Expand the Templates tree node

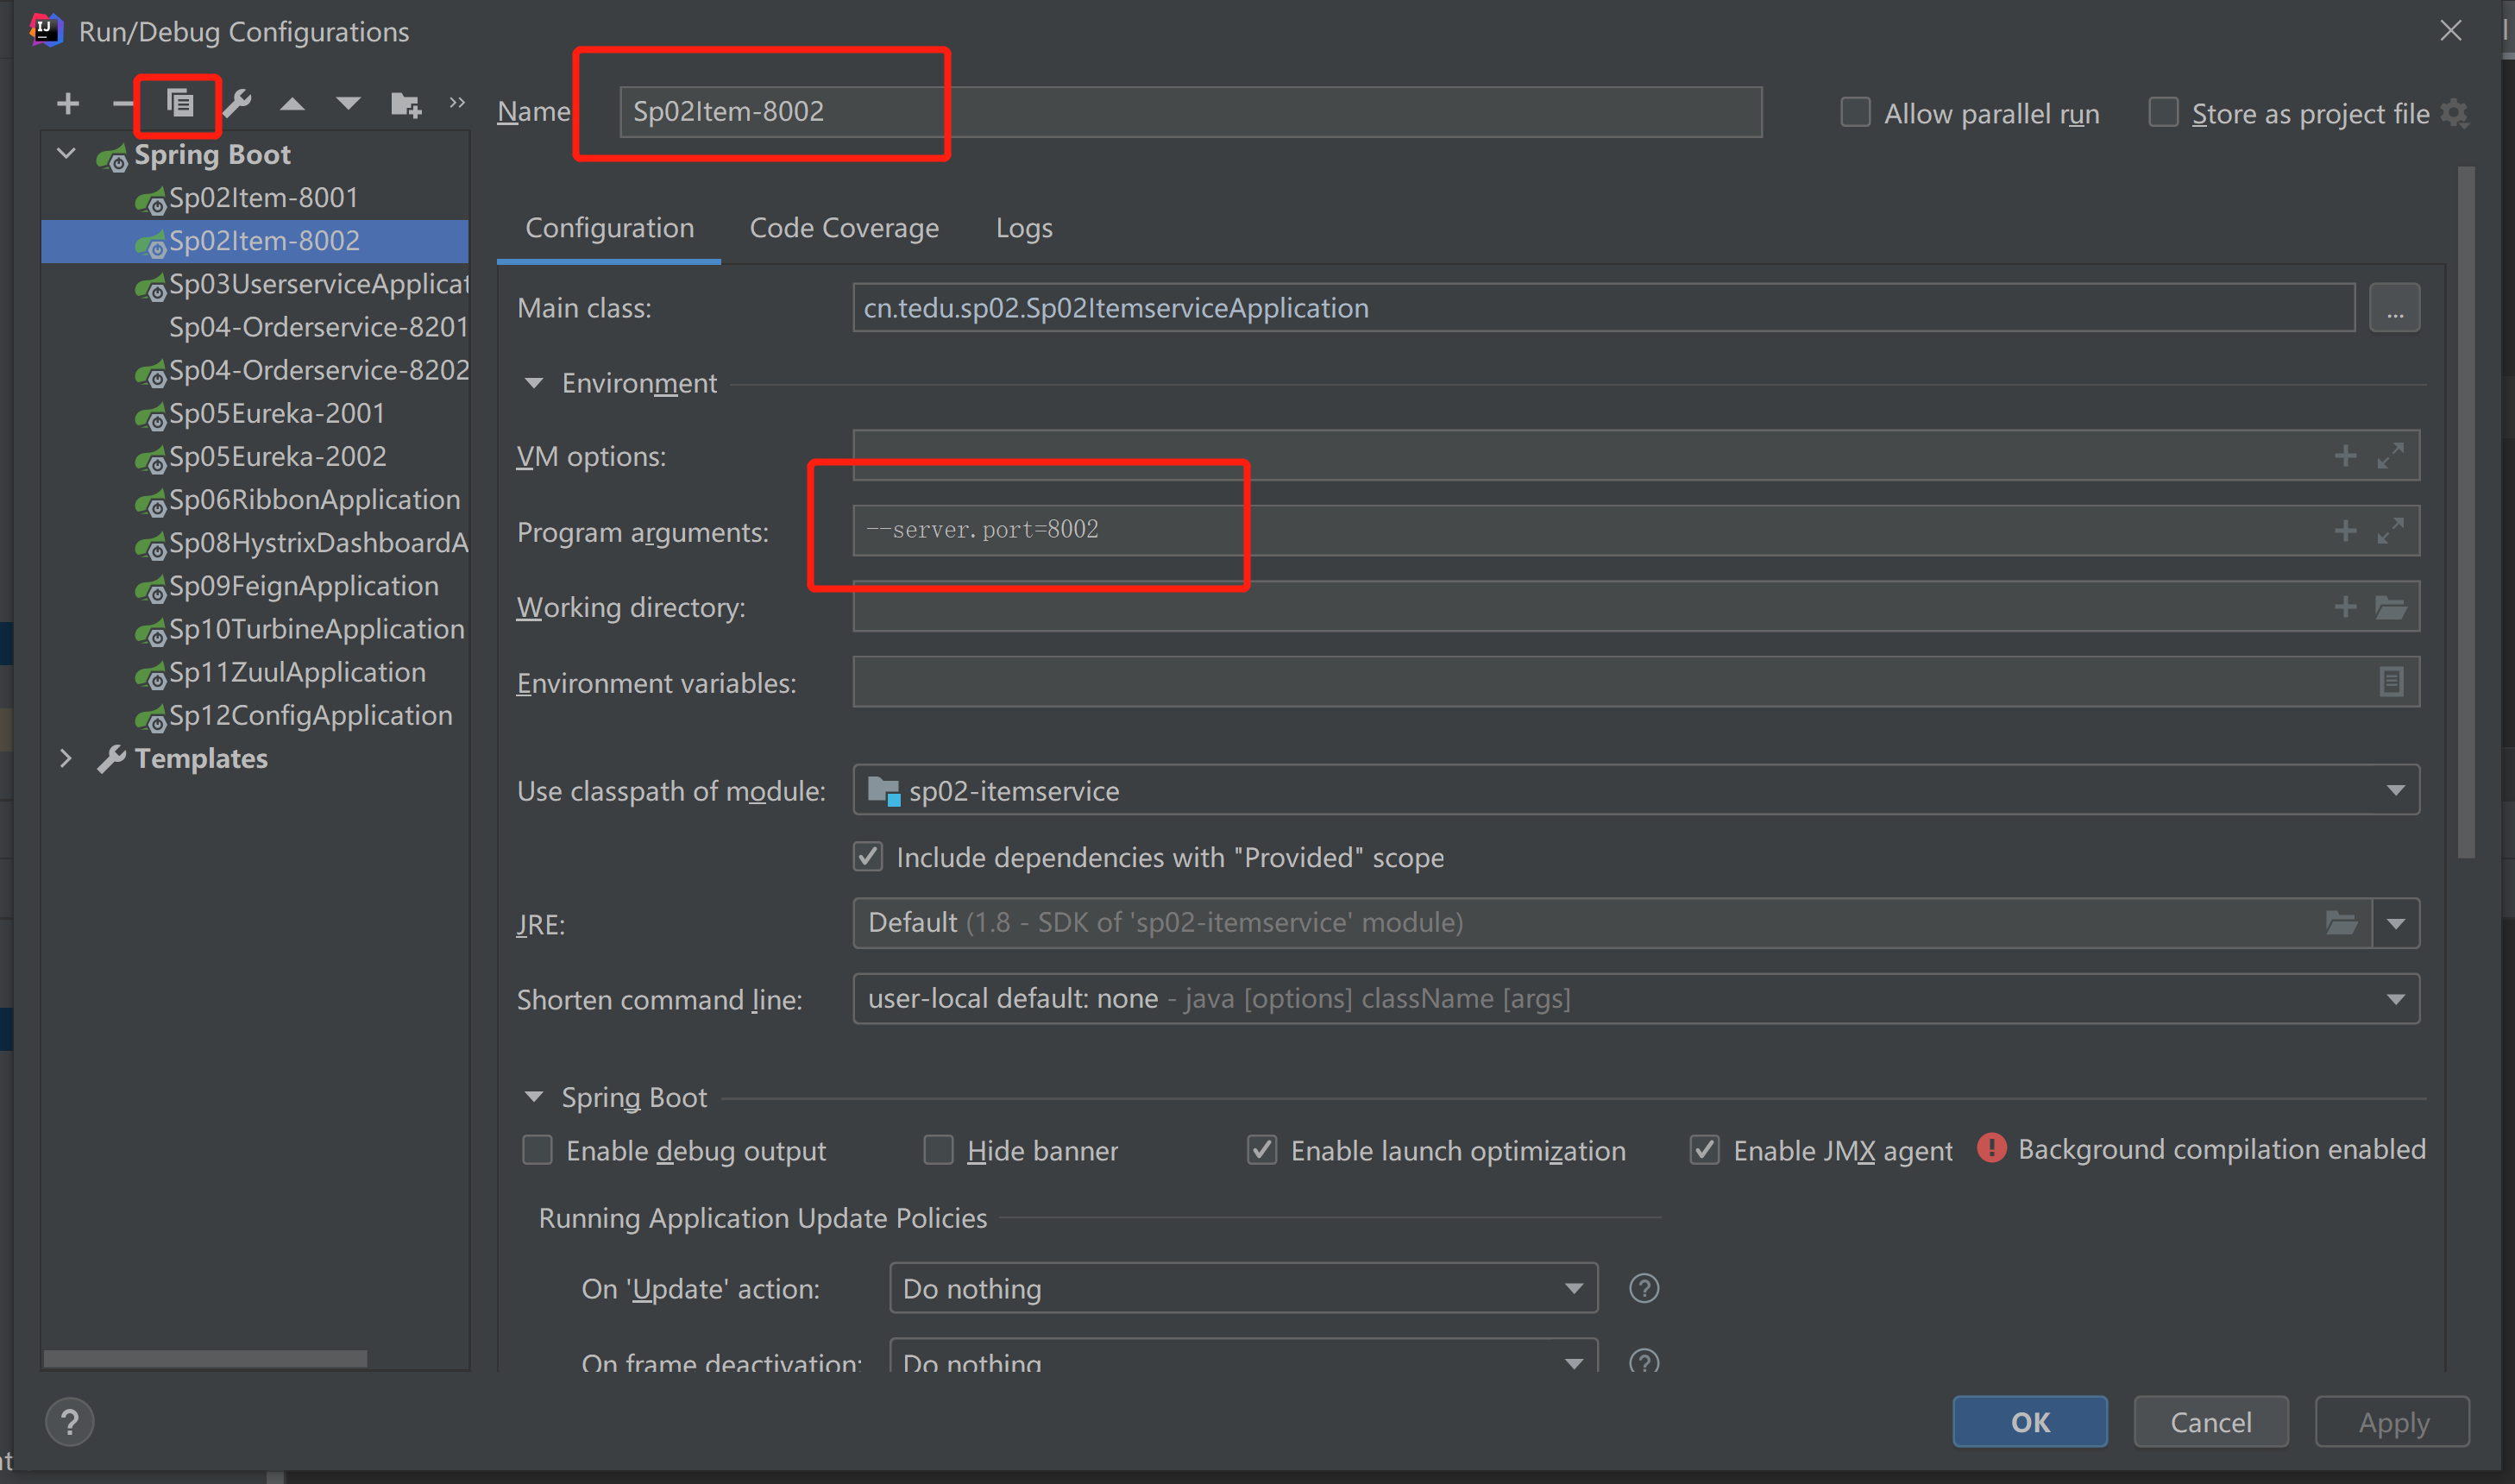pyautogui.click(x=66, y=759)
